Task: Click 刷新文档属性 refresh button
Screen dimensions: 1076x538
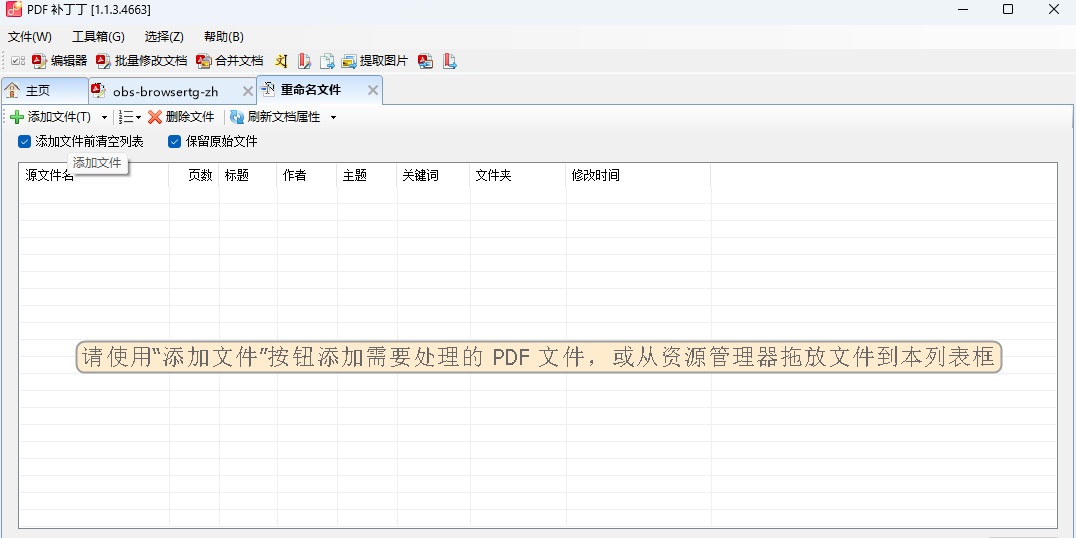Action: click(275, 117)
